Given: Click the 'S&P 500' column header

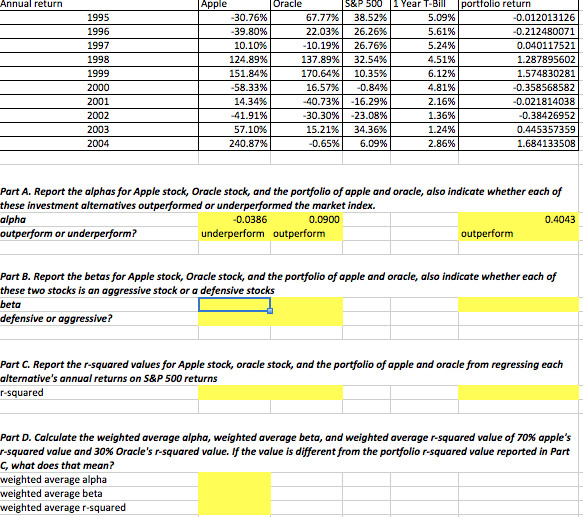Looking at the screenshot, I should (x=366, y=4).
